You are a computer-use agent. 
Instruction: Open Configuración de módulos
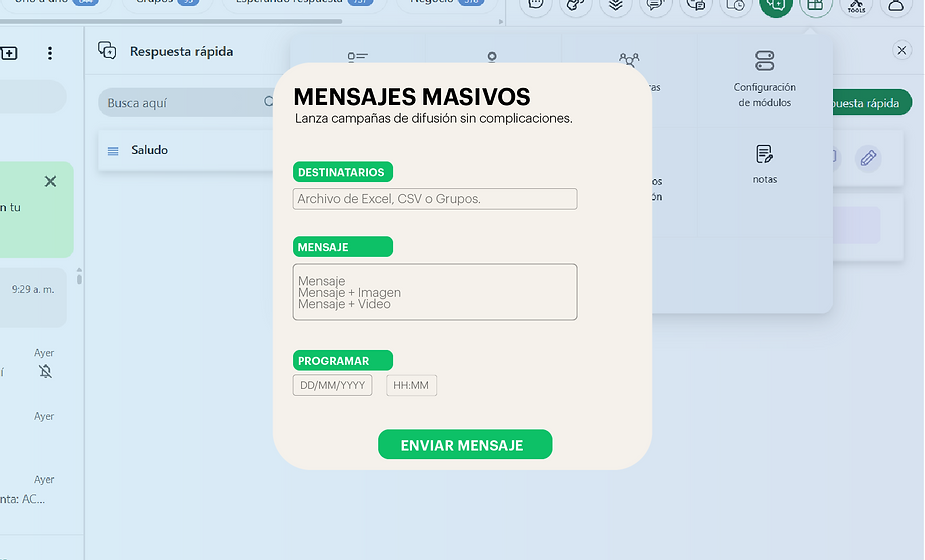tap(765, 78)
